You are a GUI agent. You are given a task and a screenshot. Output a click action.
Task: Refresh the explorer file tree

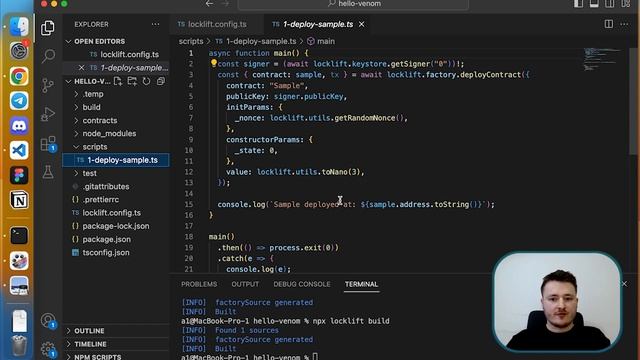tap(147, 81)
